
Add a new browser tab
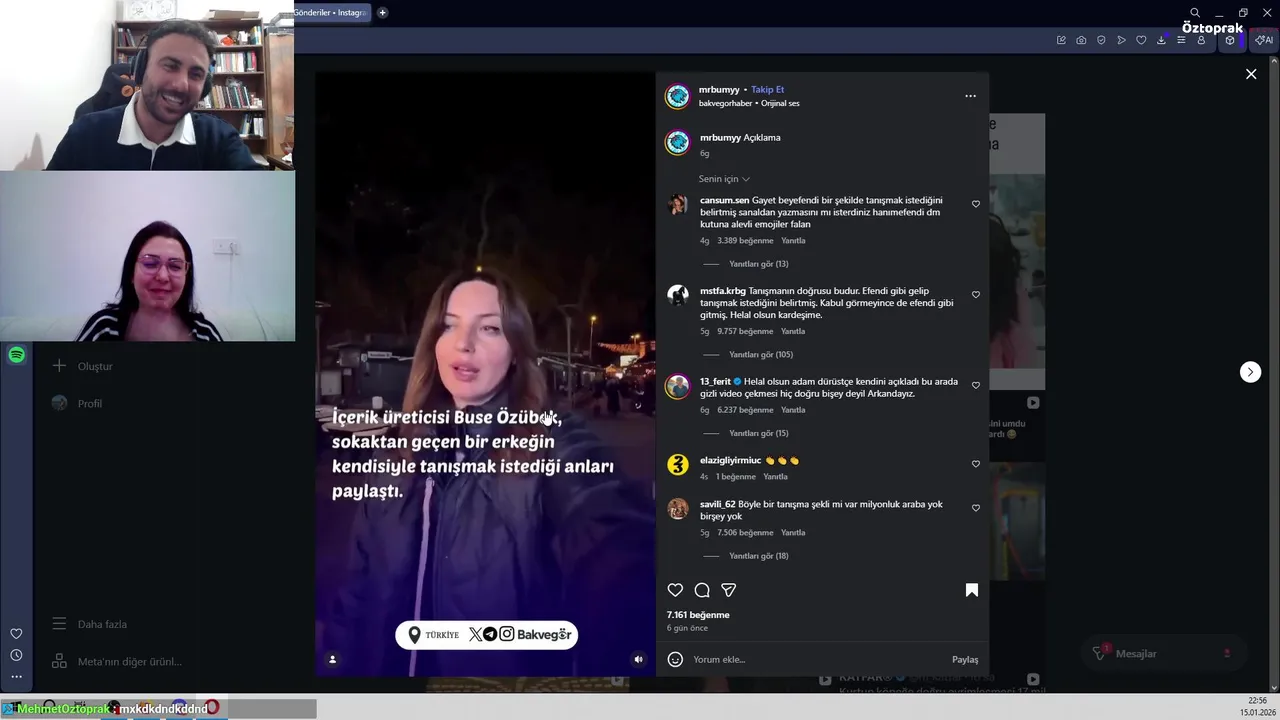pyautogui.click(x=382, y=12)
